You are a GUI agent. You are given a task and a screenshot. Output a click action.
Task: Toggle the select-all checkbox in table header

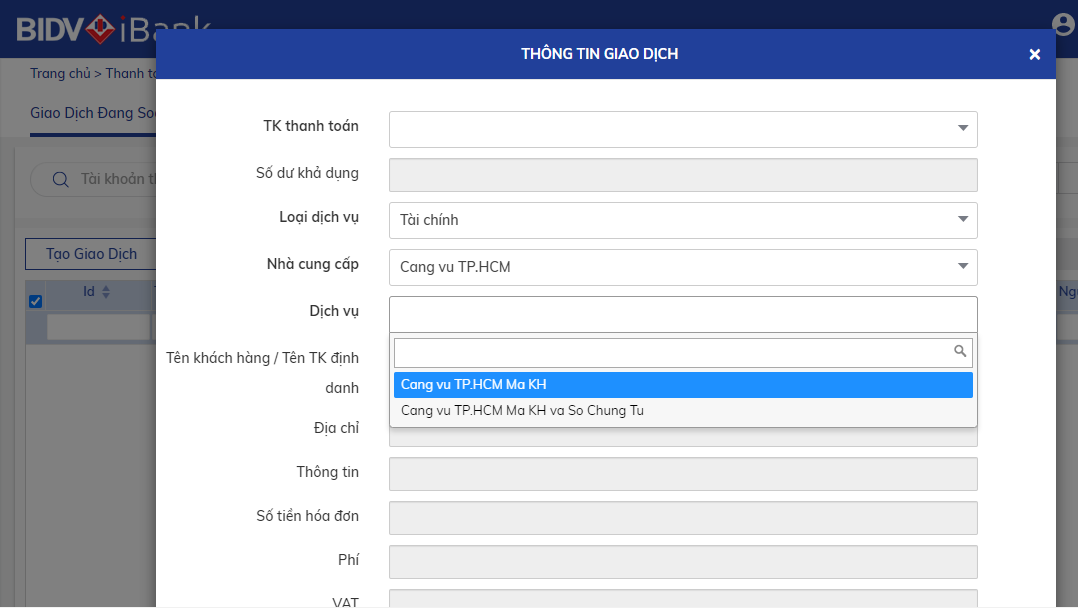pos(36,302)
